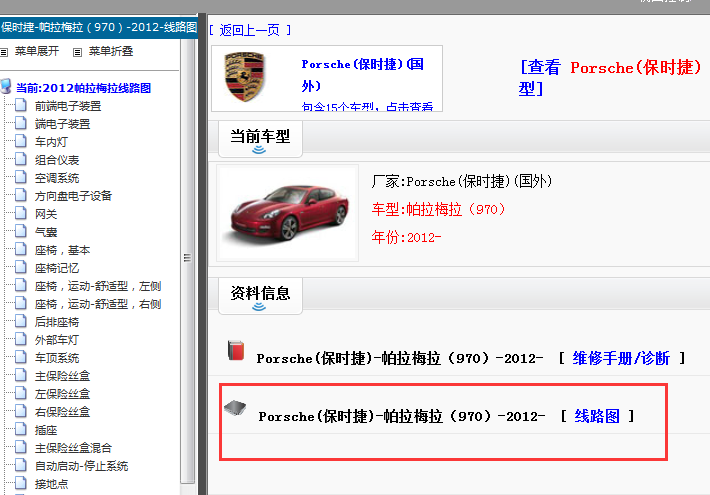Click the page icon next to 前端电子装置
Screen dimensions: 710x495
[20, 105]
